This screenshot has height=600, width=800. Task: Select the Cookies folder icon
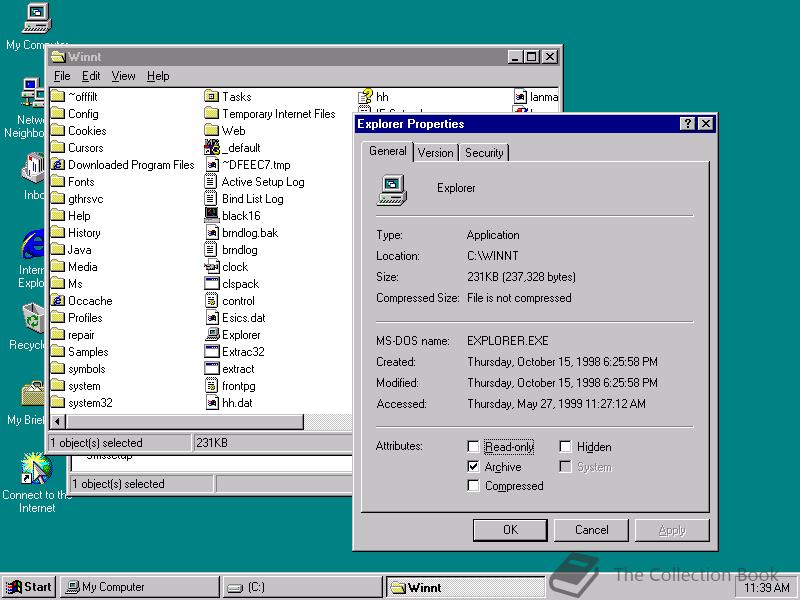coord(58,131)
